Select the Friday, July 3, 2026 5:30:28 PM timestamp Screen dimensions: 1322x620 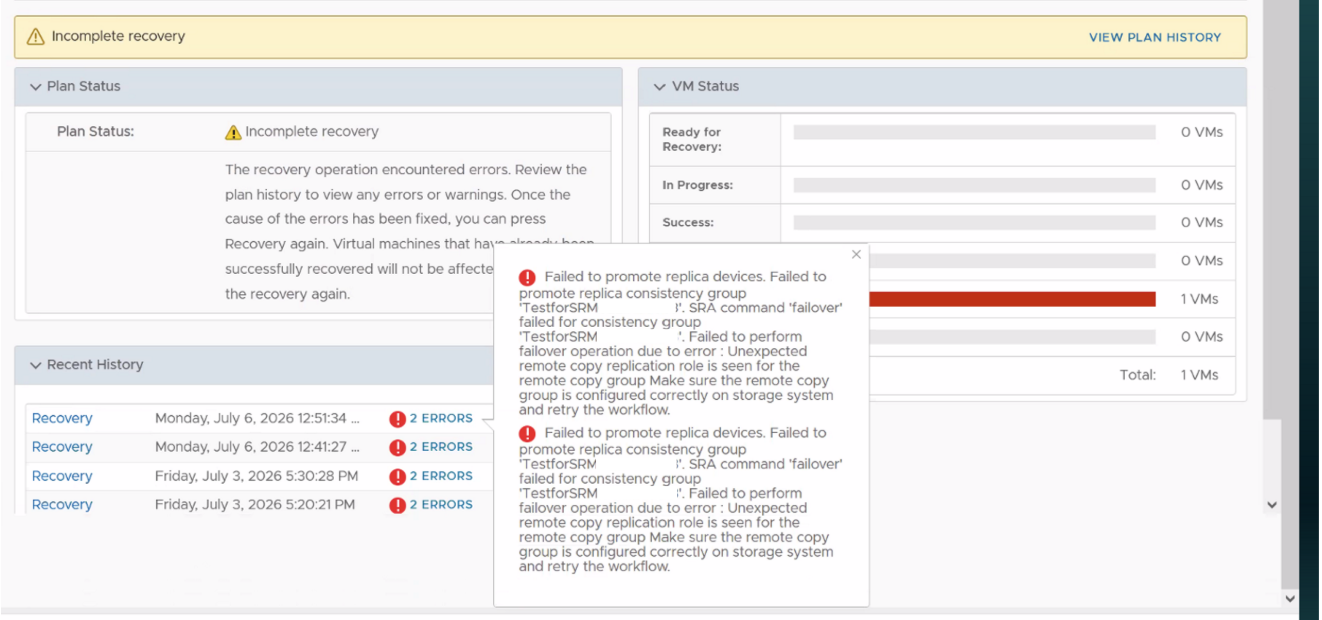(256, 476)
